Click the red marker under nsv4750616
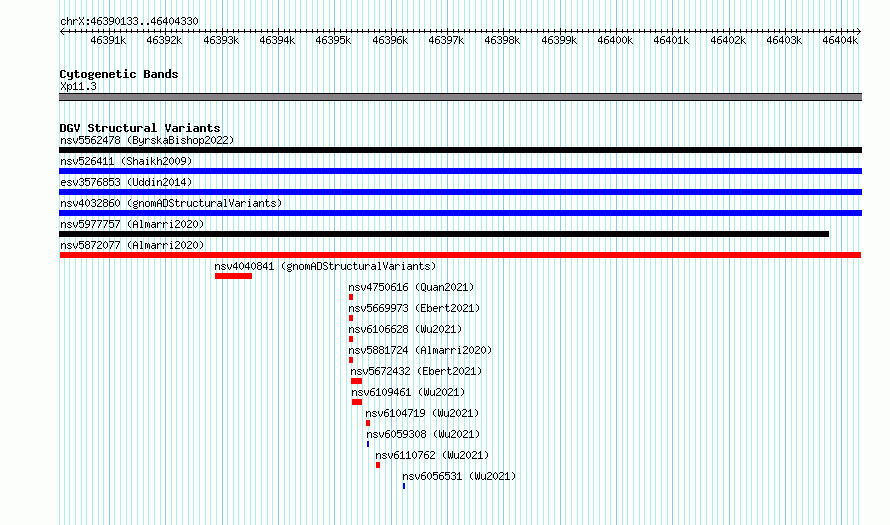The height and width of the screenshot is (525, 890). (x=351, y=297)
